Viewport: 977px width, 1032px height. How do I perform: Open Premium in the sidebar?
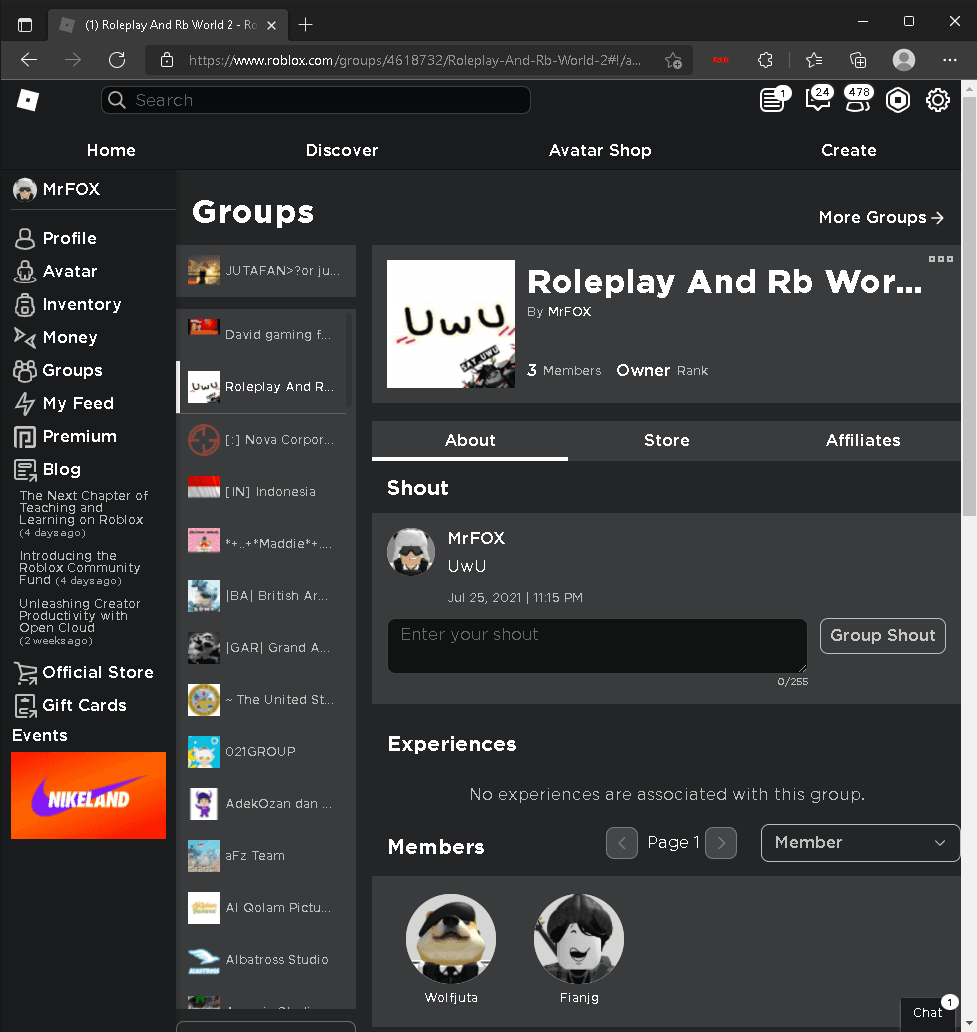[65, 436]
